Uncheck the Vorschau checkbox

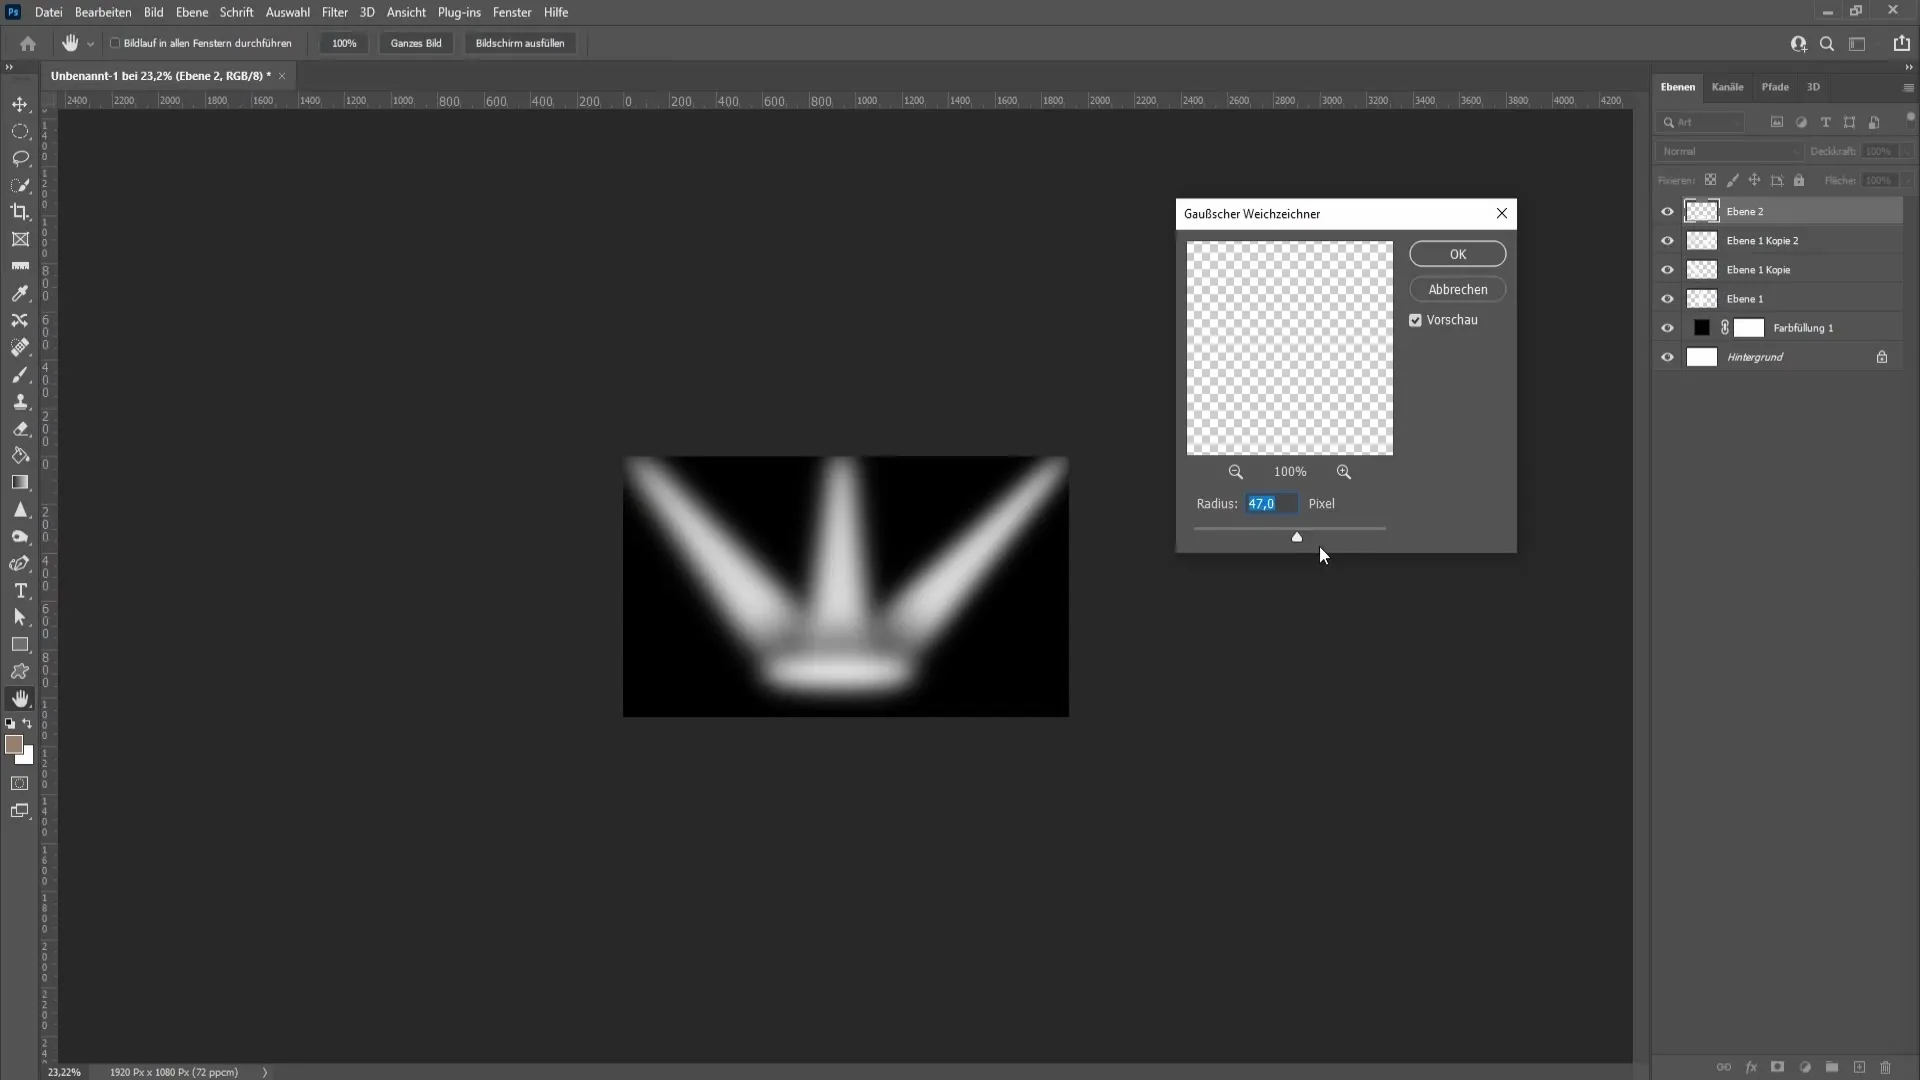[1415, 320]
